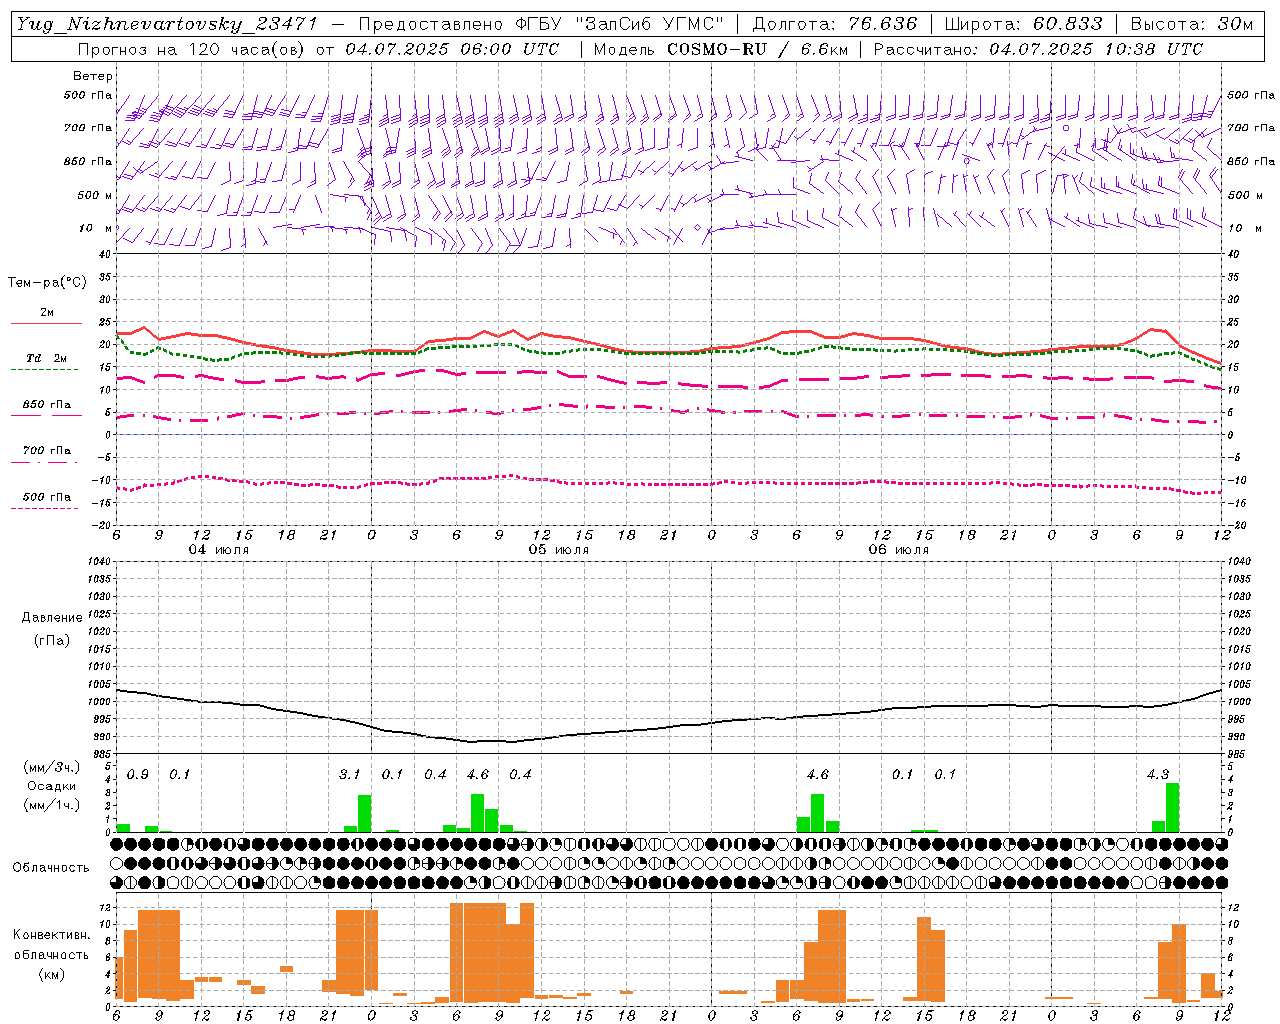Click the 05 июля date label
1280x1024 pixels.
559,550
